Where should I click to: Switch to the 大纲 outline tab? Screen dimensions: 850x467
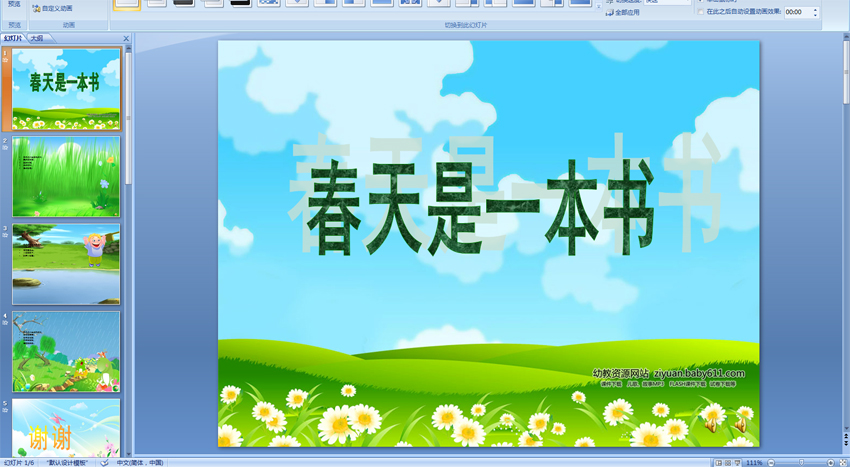click(x=37, y=38)
